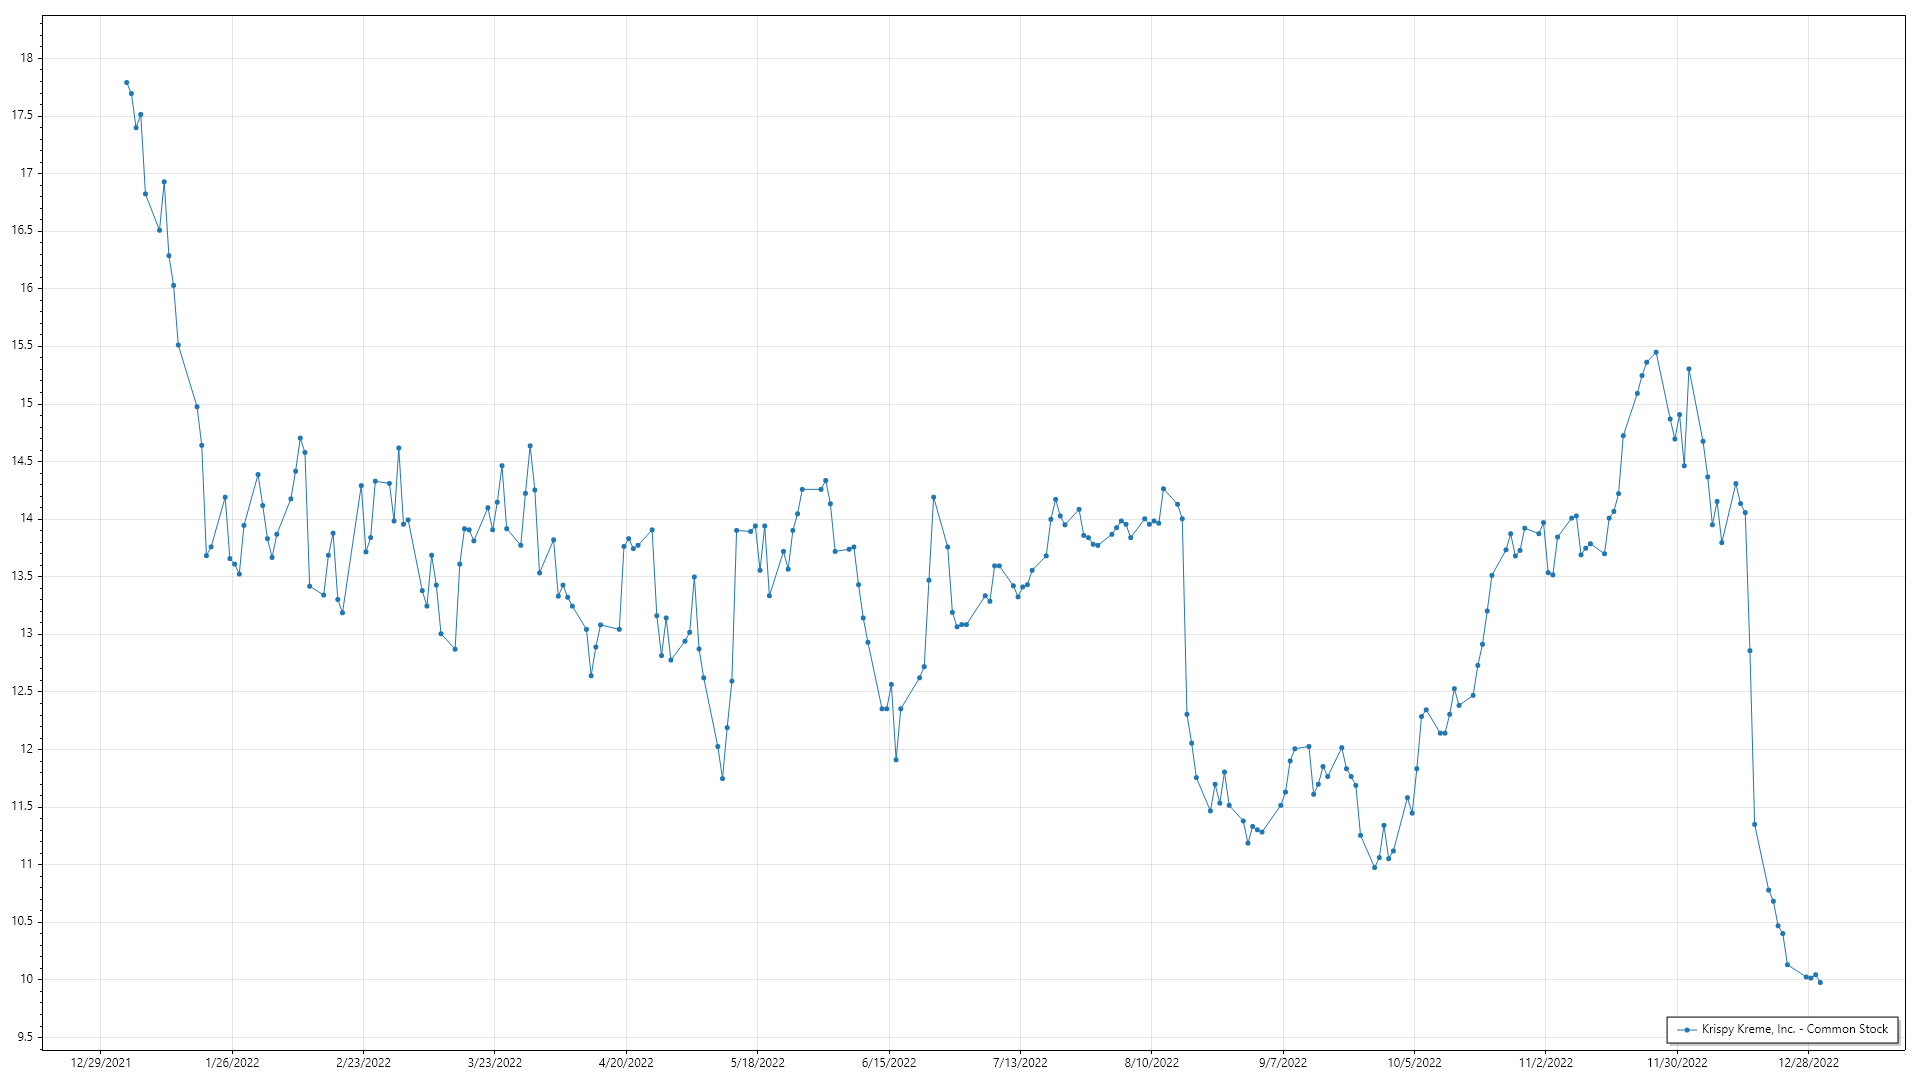
Task: Click the 8/10/2022 x-axis date label
Action: click(x=1151, y=1062)
